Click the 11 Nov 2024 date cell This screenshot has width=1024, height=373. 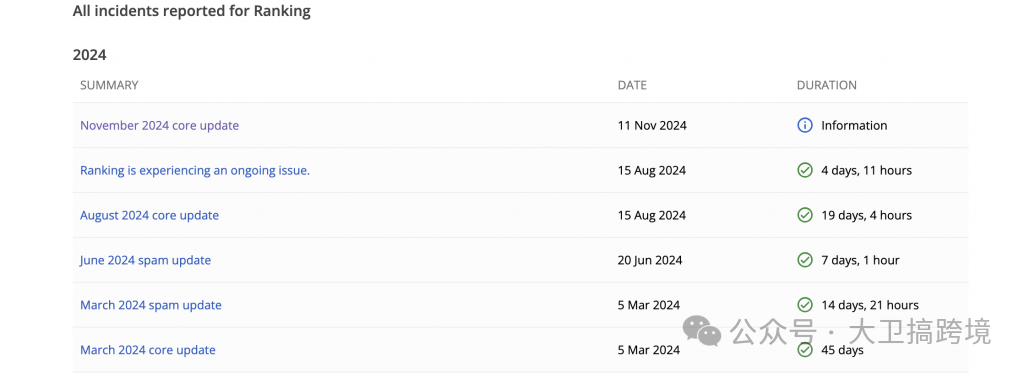click(x=652, y=125)
